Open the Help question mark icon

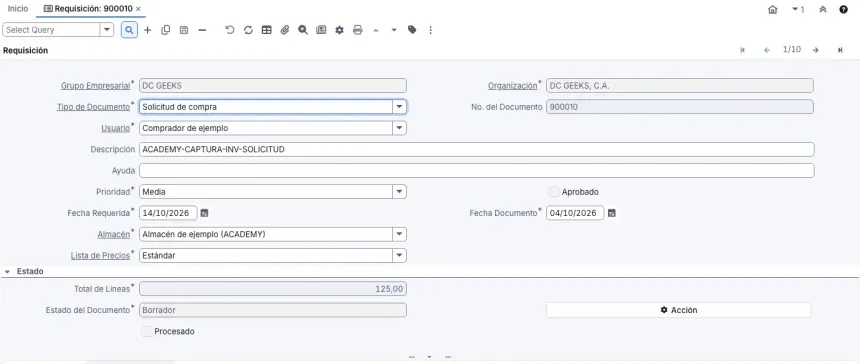844,9
